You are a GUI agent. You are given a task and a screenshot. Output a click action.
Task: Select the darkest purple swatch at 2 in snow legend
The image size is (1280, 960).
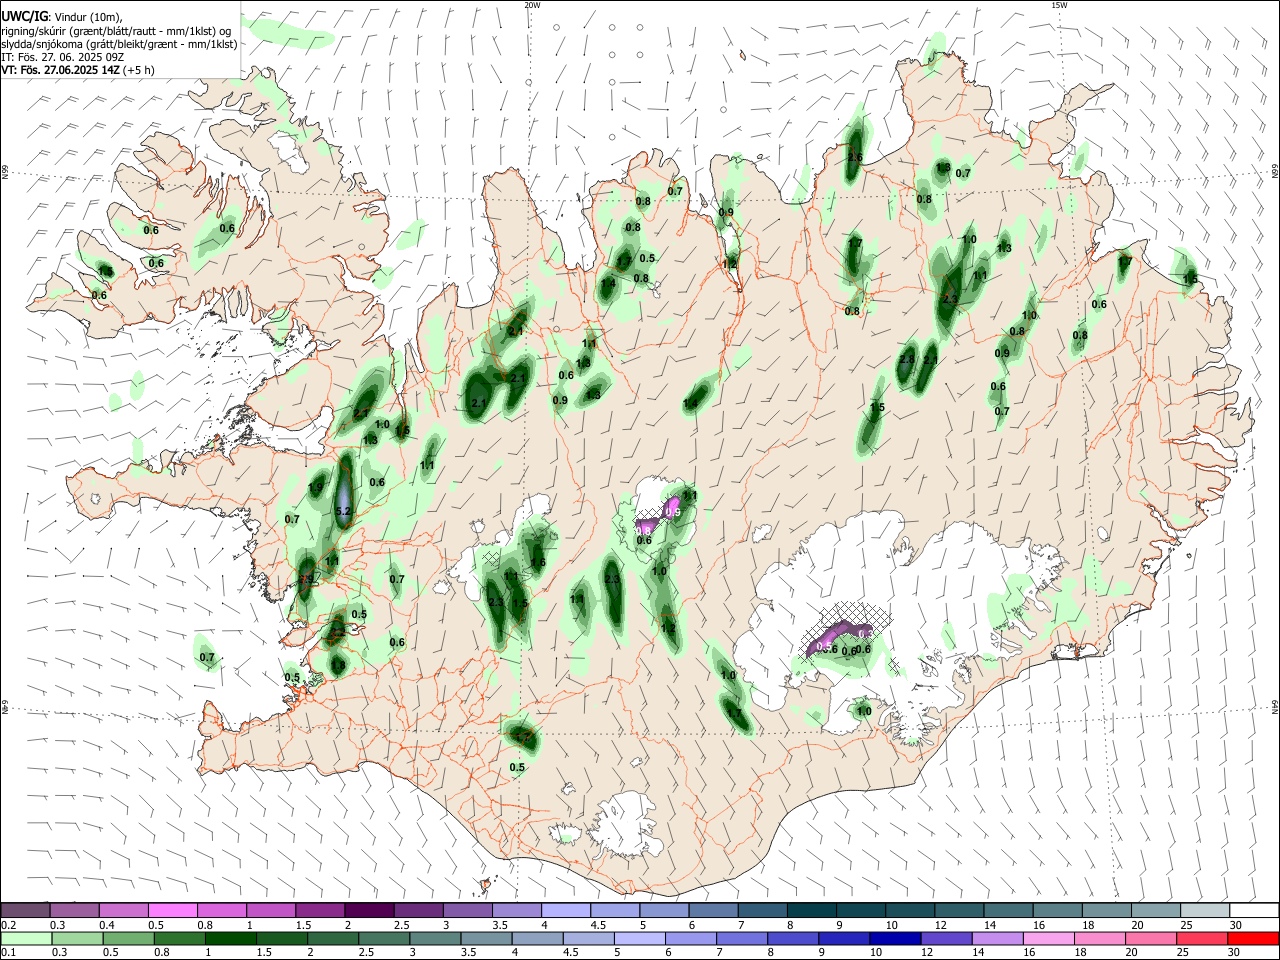tap(369, 910)
